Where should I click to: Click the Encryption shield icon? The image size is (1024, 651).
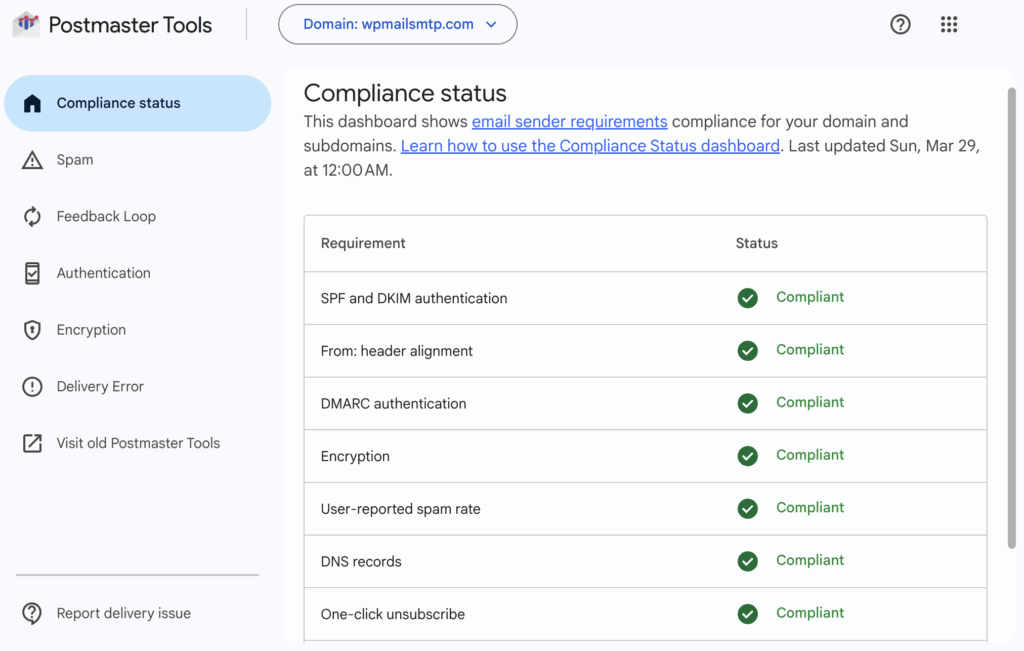click(32, 330)
